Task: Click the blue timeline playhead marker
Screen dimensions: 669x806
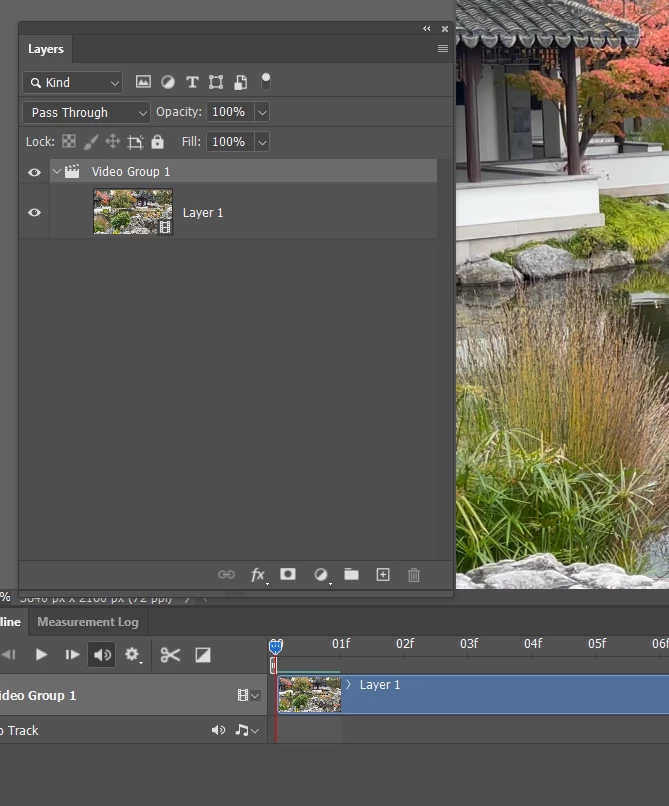Action: [276, 646]
